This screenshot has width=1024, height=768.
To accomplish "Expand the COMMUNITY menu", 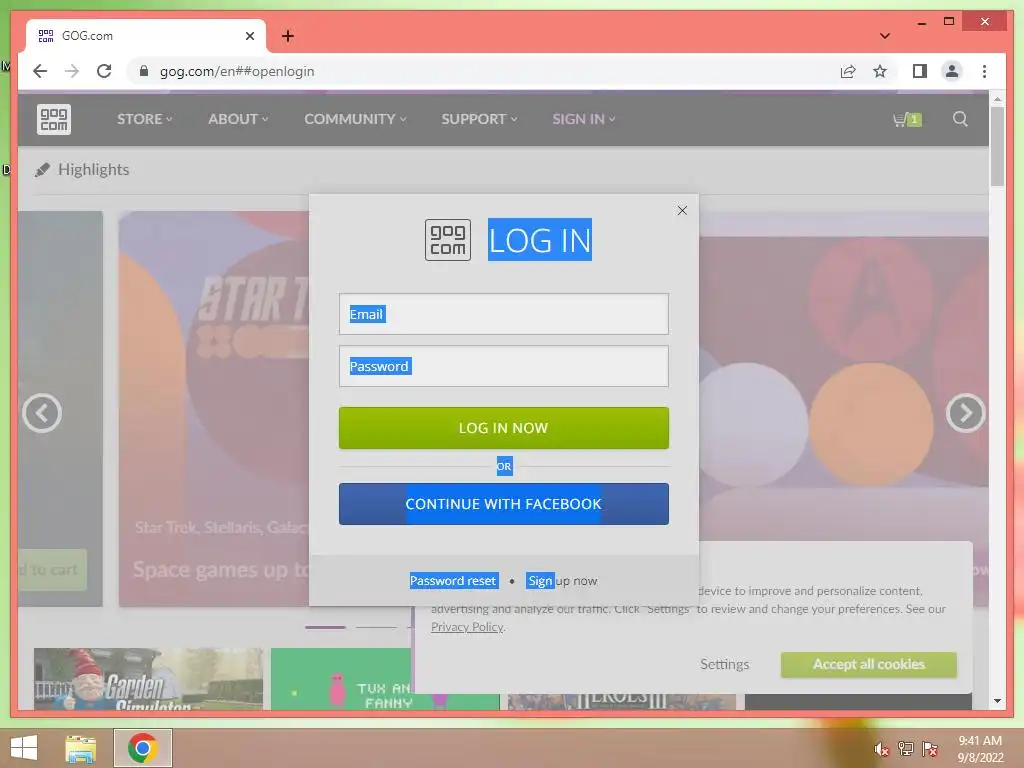I will (355, 119).
